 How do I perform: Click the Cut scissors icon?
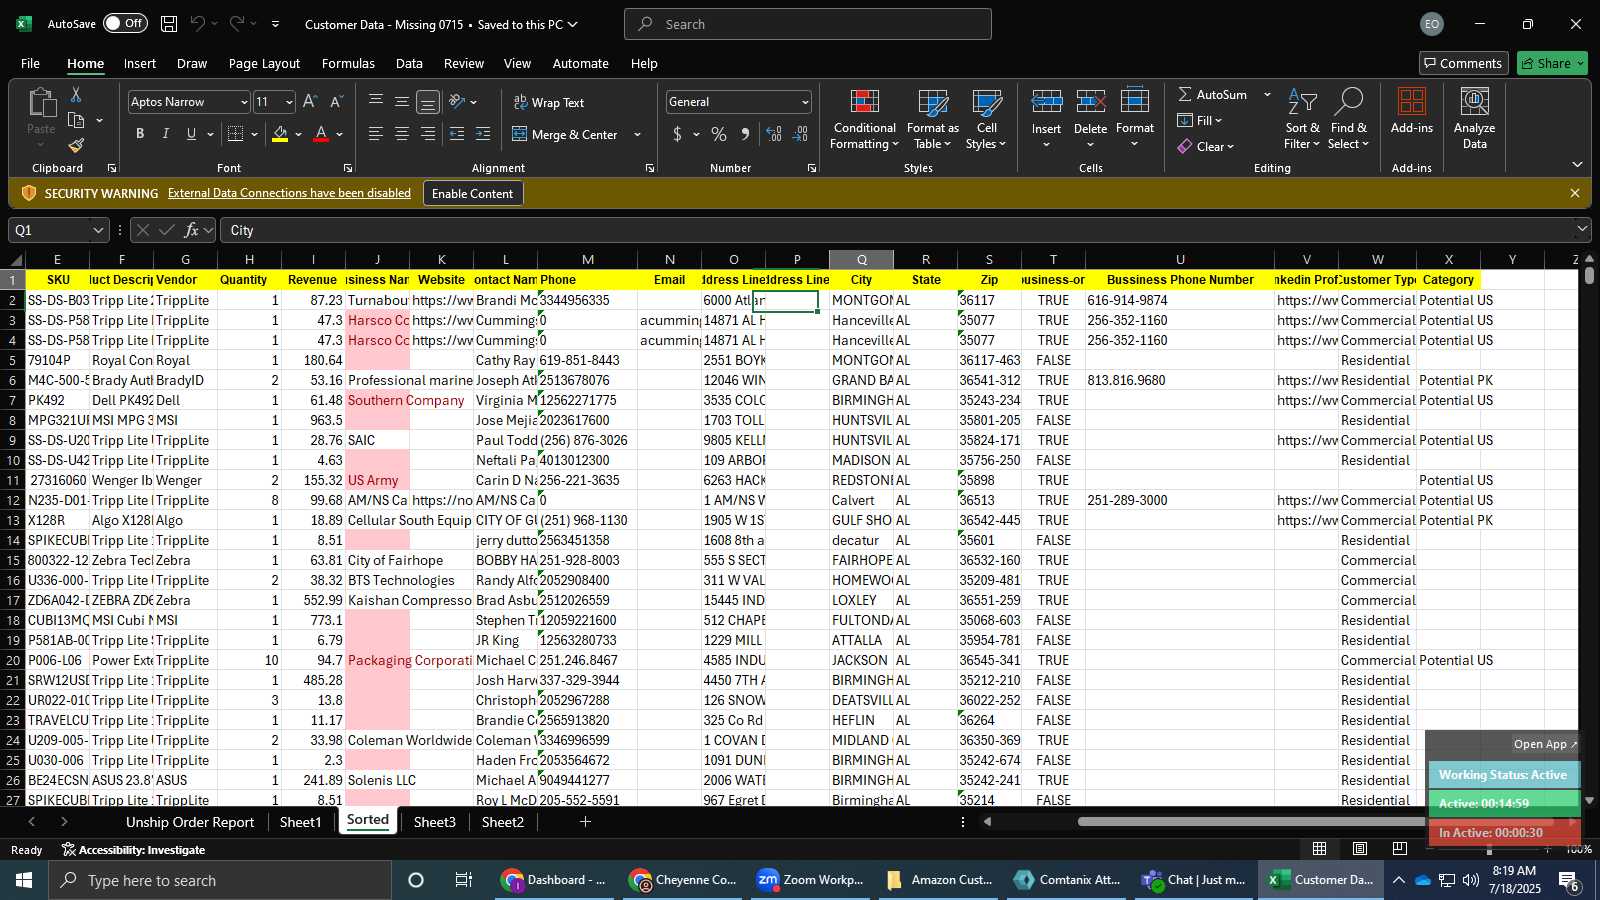point(75,94)
